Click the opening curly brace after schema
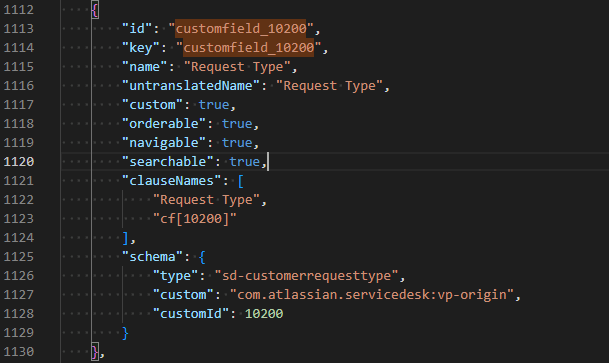Screen dimensions: 609x363 pos(202,257)
